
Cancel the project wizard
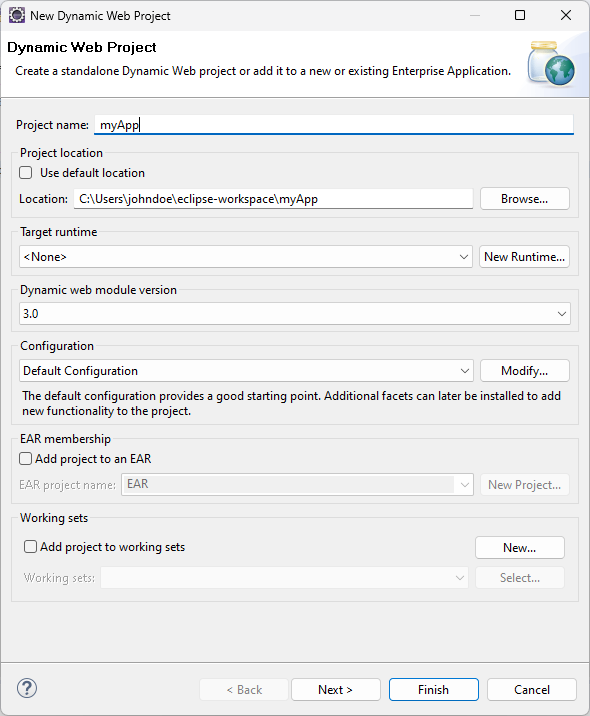(x=532, y=690)
